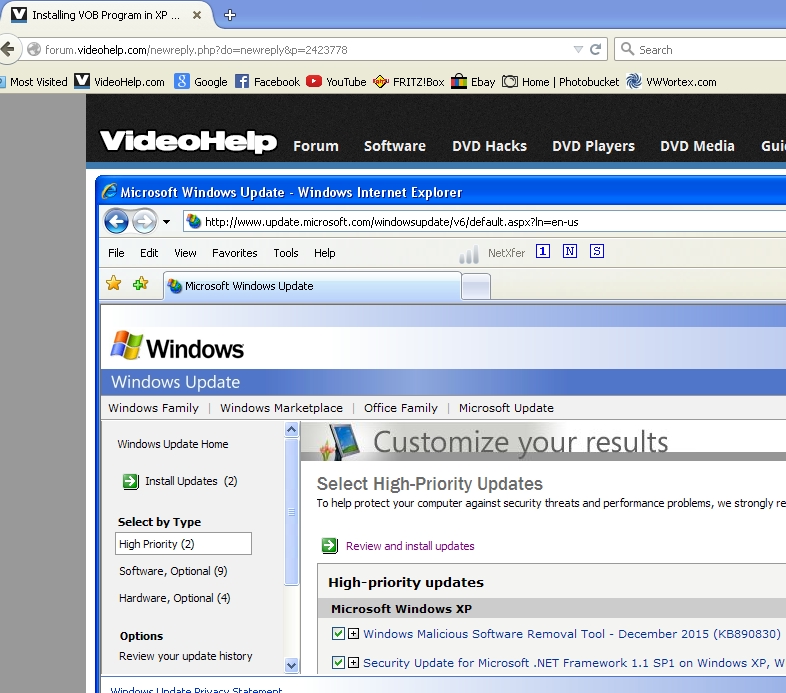The height and width of the screenshot is (693, 786).
Task: Click Install Updates (2) link
Action: [x=191, y=481]
